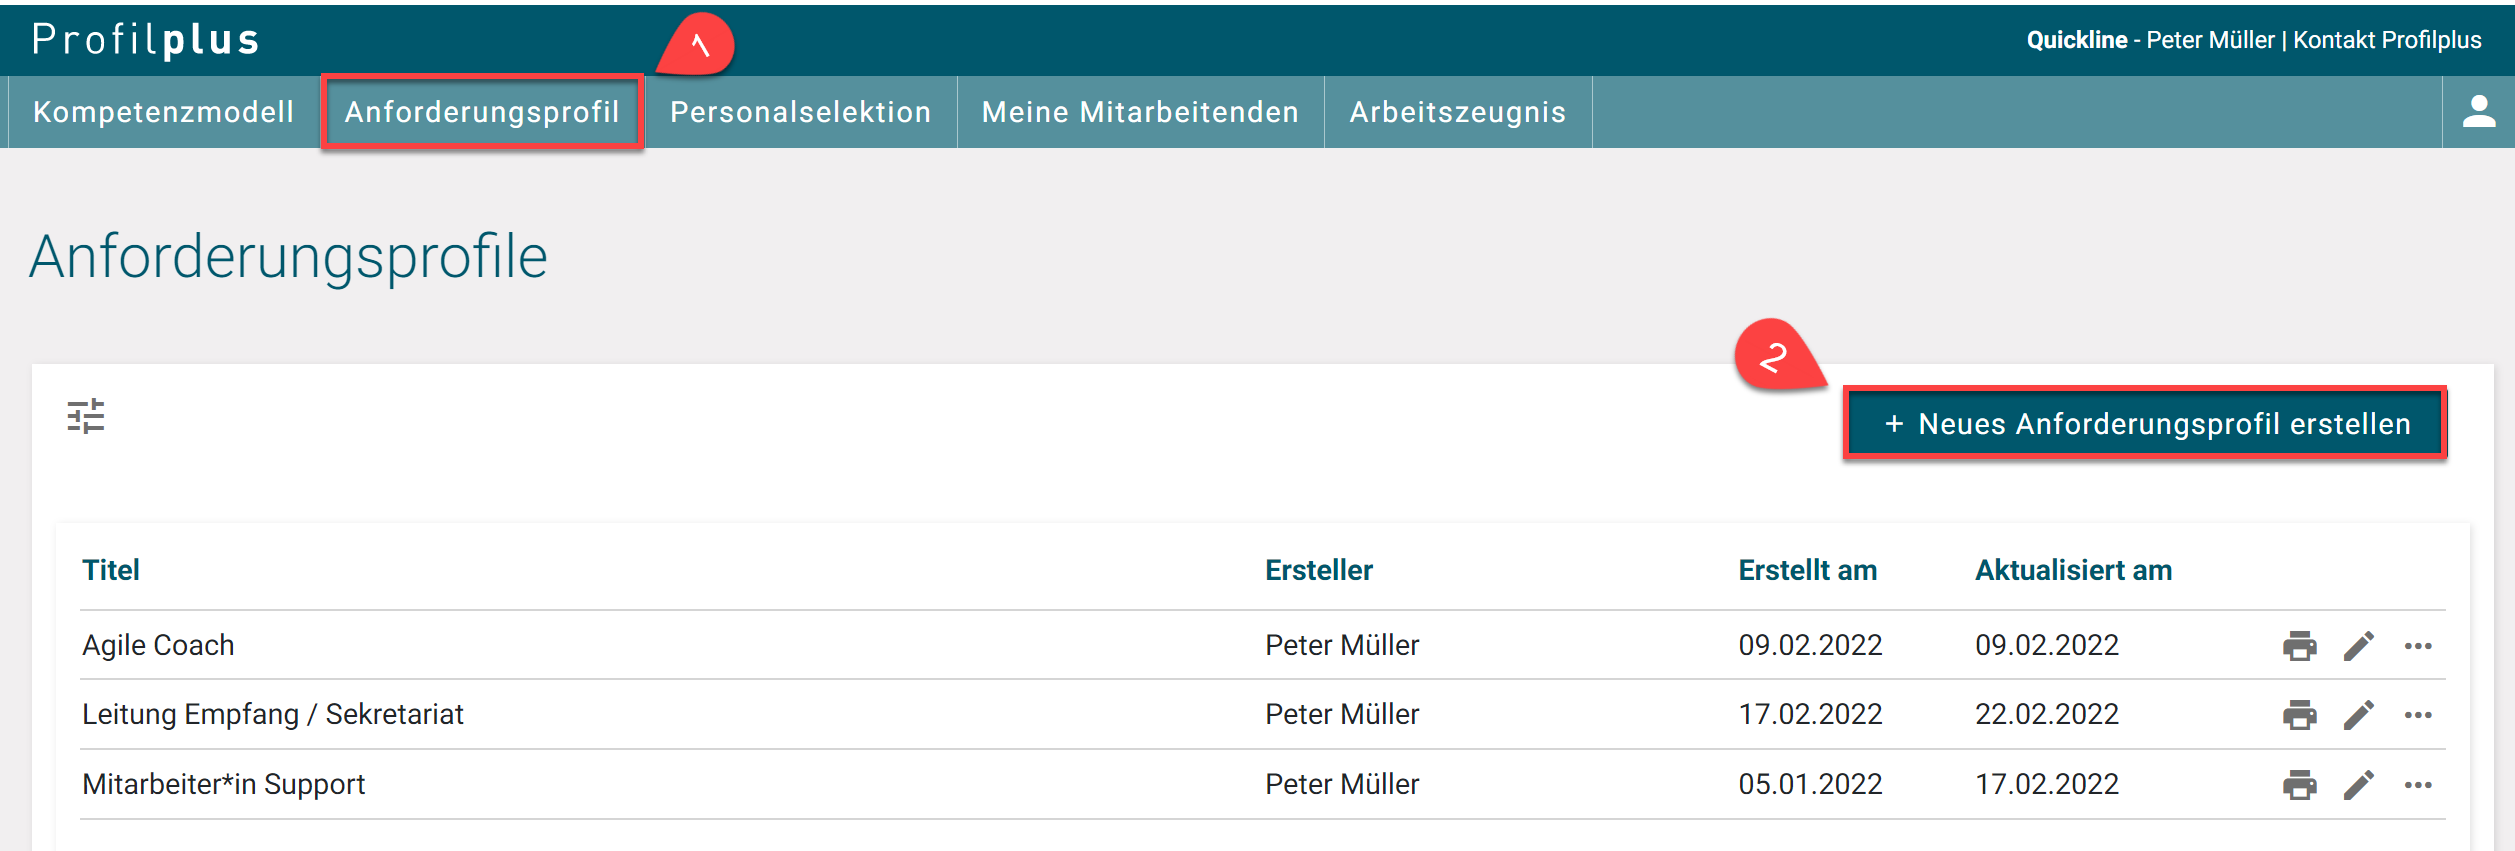2515x851 pixels.
Task: Open the Personalselektion tab
Action: (x=800, y=112)
